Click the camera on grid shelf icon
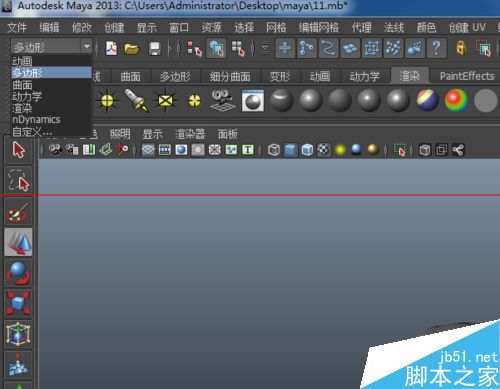The height and width of the screenshot is (389, 500). [x=223, y=100]
